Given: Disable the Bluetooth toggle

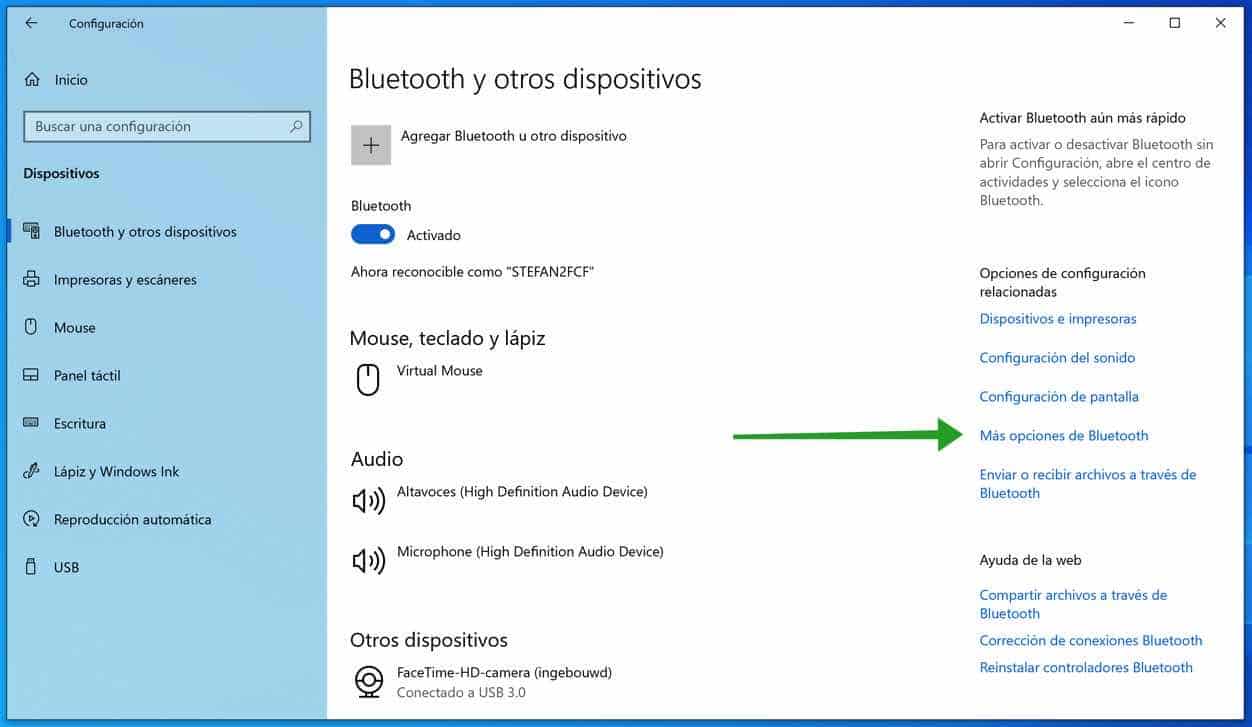Looking at the screenshot, I should pyautogui.click(x=372, y=234).
